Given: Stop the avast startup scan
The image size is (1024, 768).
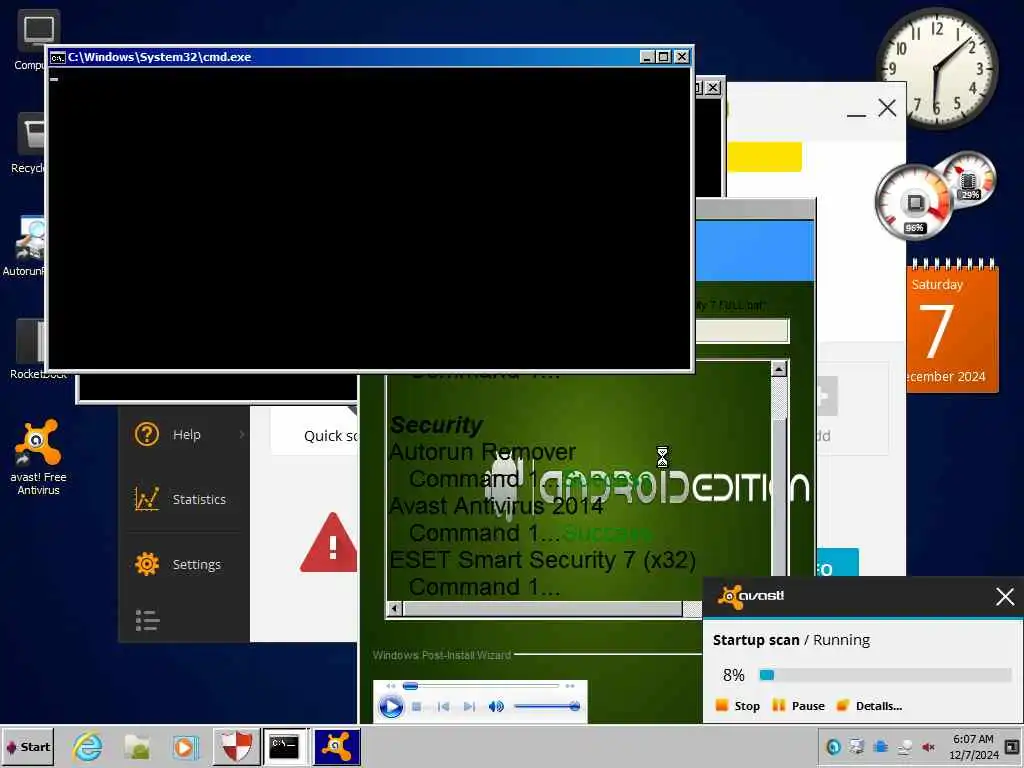Looking at the screenshot, I should 738,706.
